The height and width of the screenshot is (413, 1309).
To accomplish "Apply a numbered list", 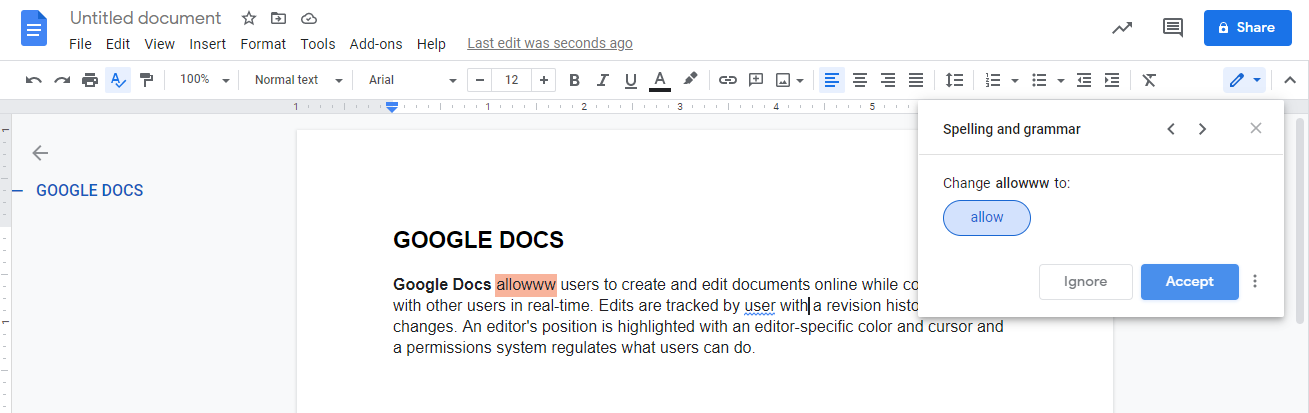I will (993, 80).
